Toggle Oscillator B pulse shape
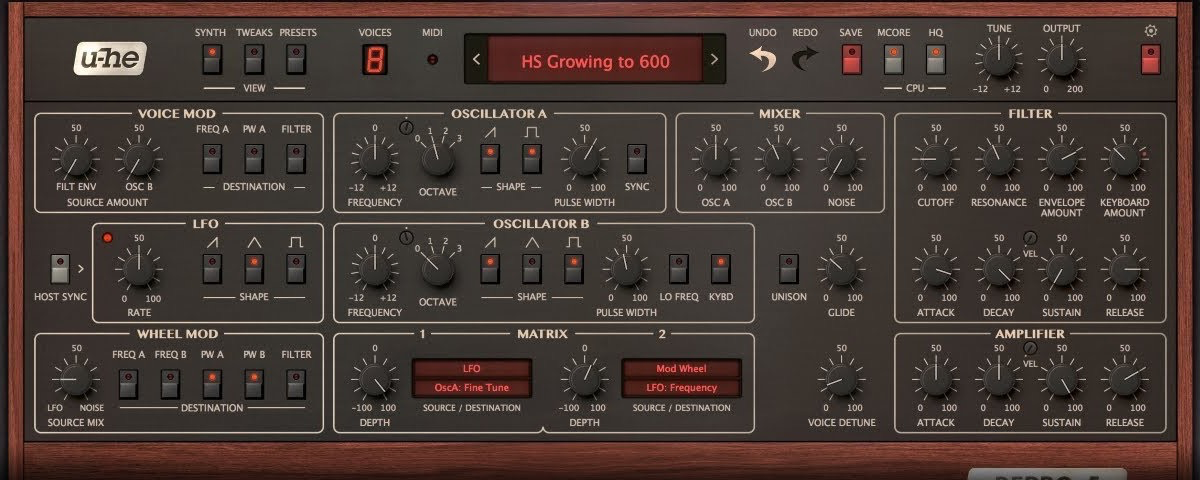Viewport: 1200px width, 480px height. (x=573, y=267)
